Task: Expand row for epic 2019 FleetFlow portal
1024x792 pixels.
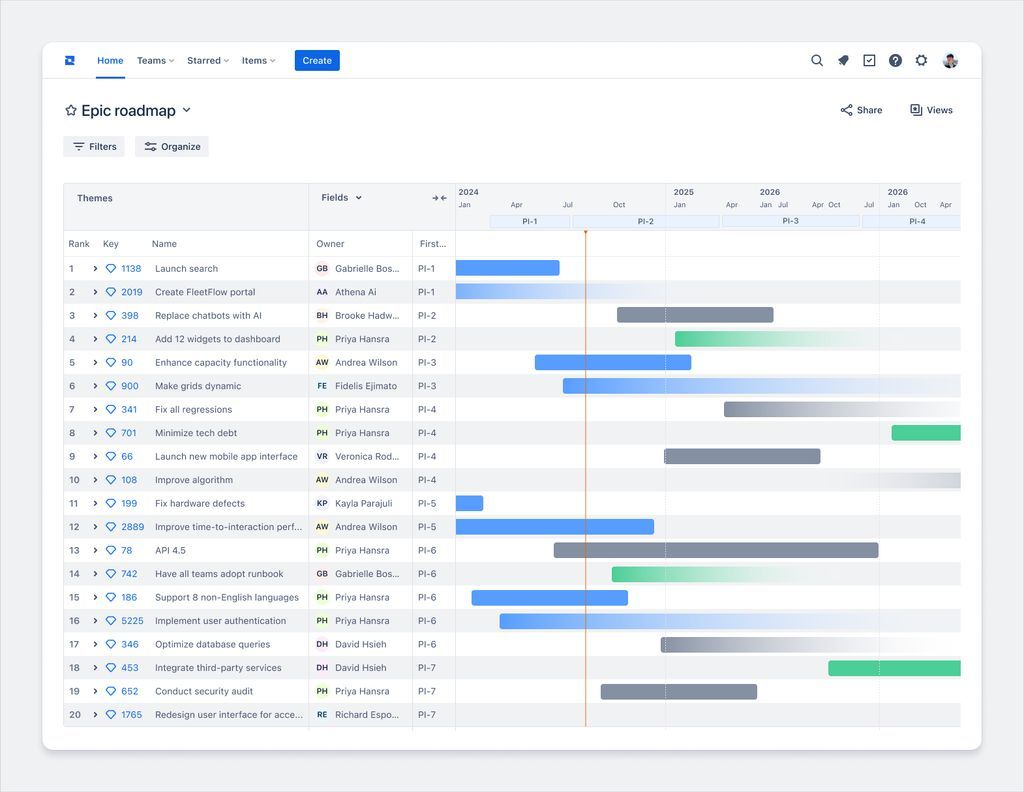Action: click(95, 292)
